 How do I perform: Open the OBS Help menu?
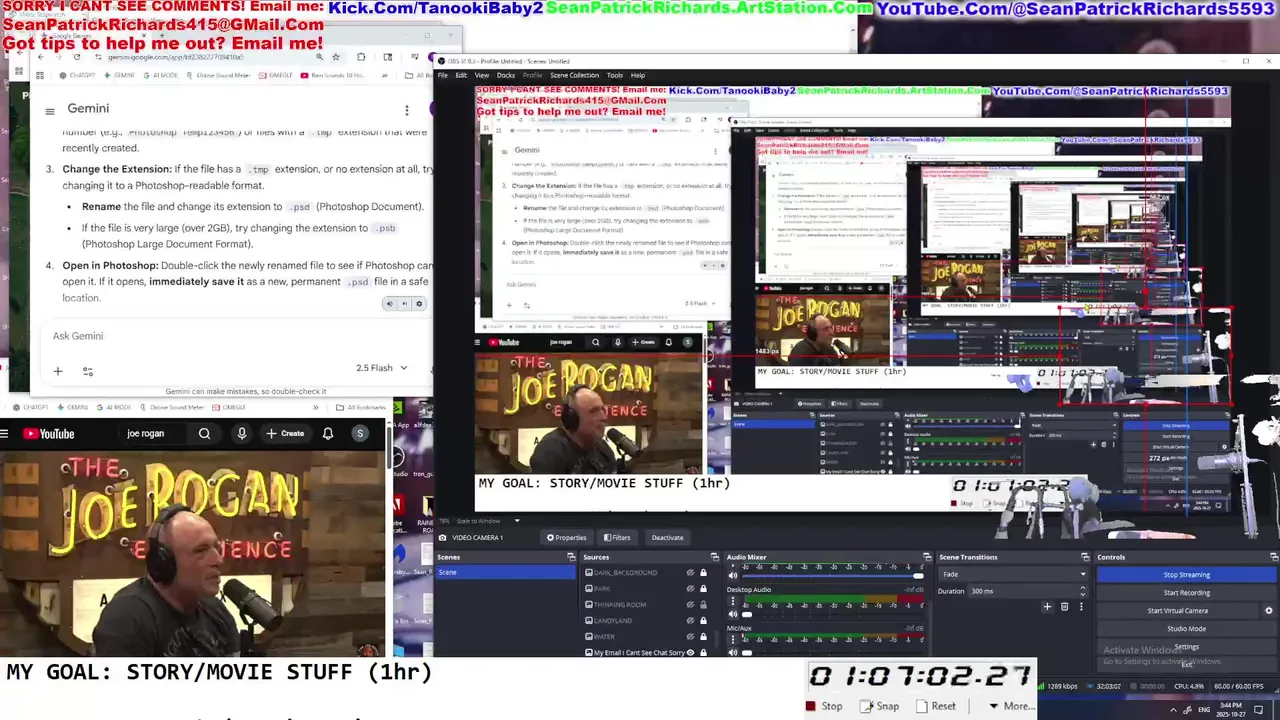pos(638,75)
